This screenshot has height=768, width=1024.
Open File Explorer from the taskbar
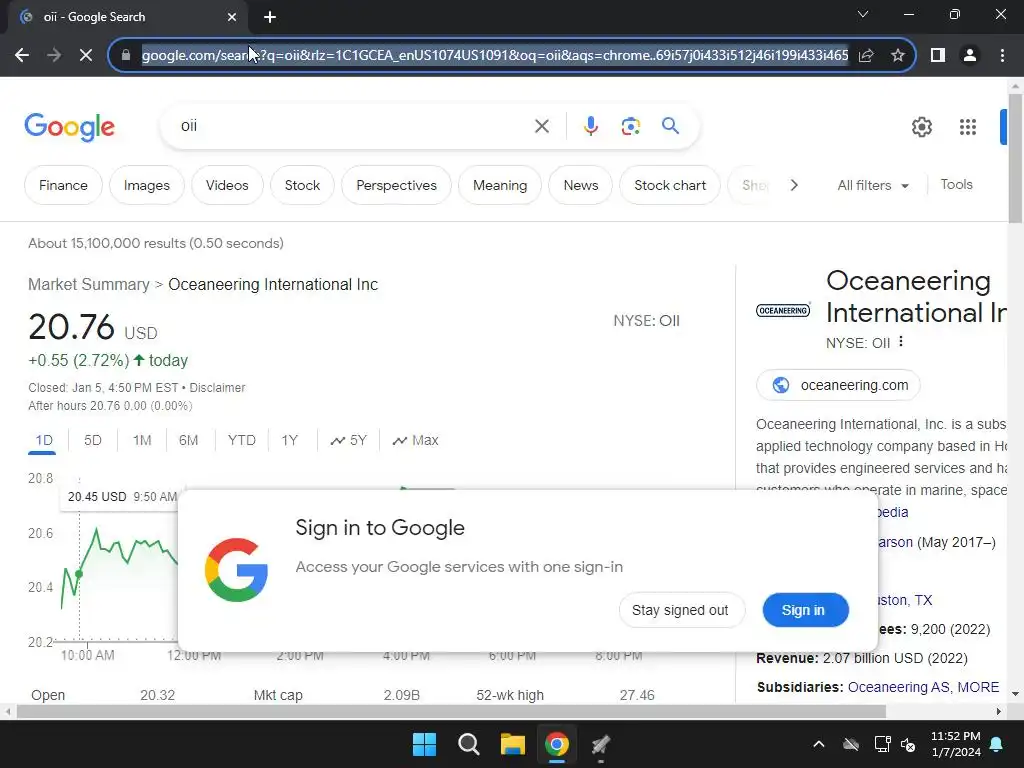pyautogui.click(x=513, y=744)
